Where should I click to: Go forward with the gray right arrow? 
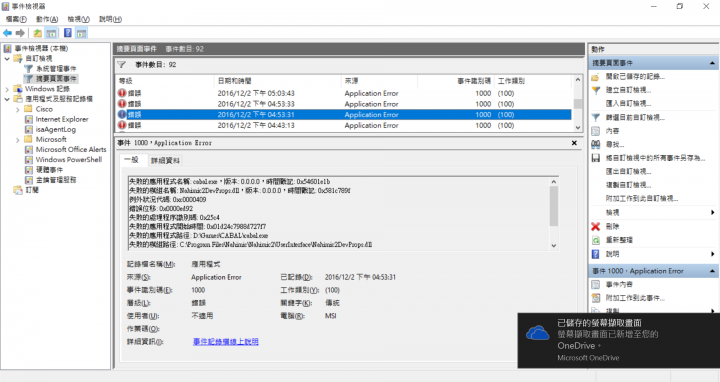click(20, 33)
